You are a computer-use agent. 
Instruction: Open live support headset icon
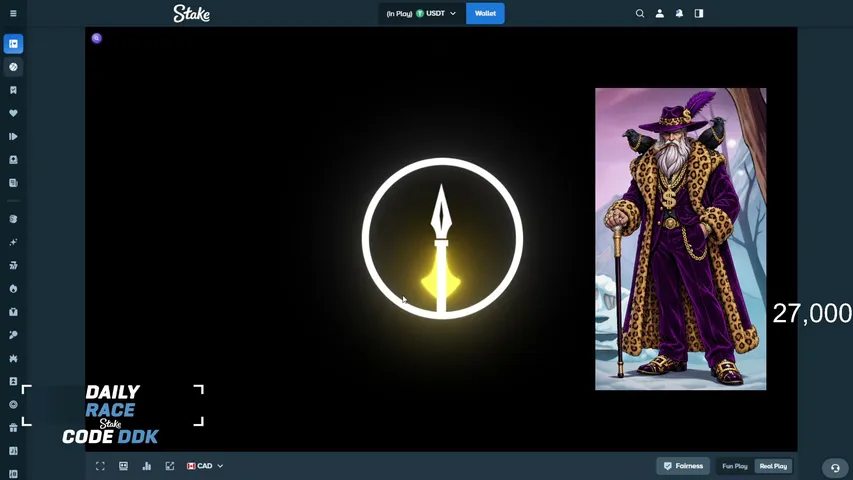[x=835, y=468]
